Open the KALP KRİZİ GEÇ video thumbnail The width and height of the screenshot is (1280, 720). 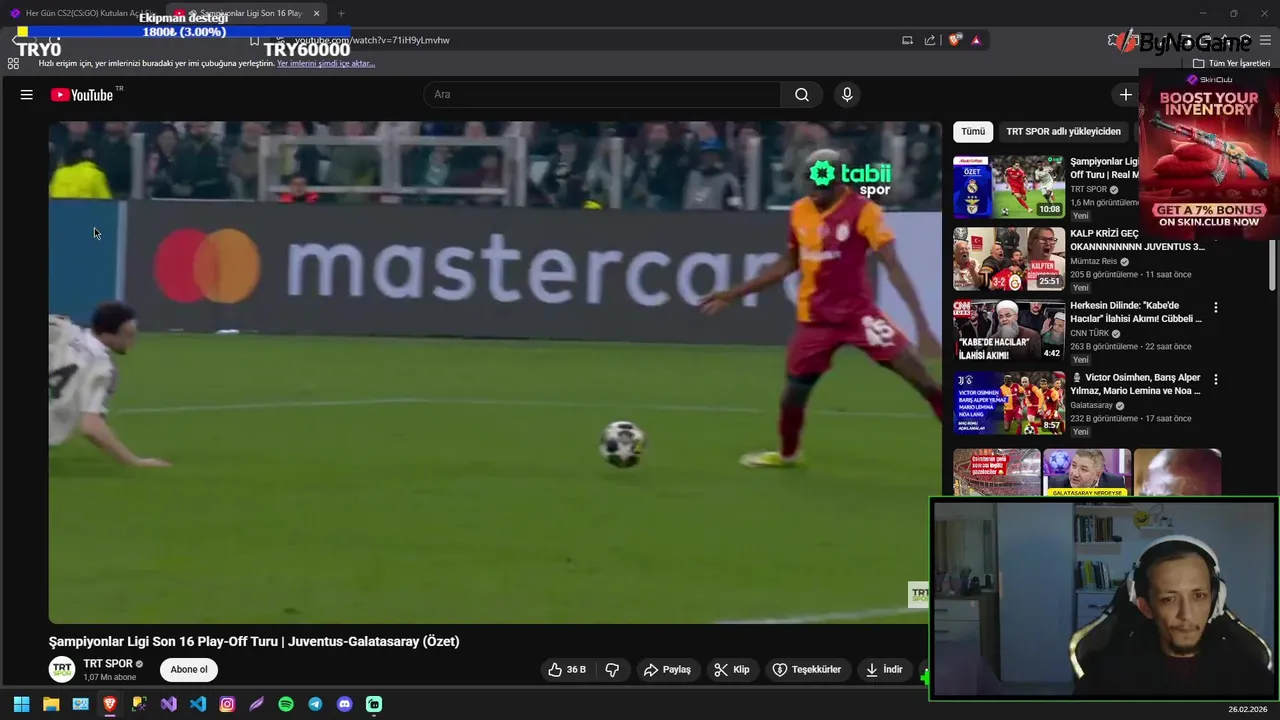click(x=1009, y=259)
